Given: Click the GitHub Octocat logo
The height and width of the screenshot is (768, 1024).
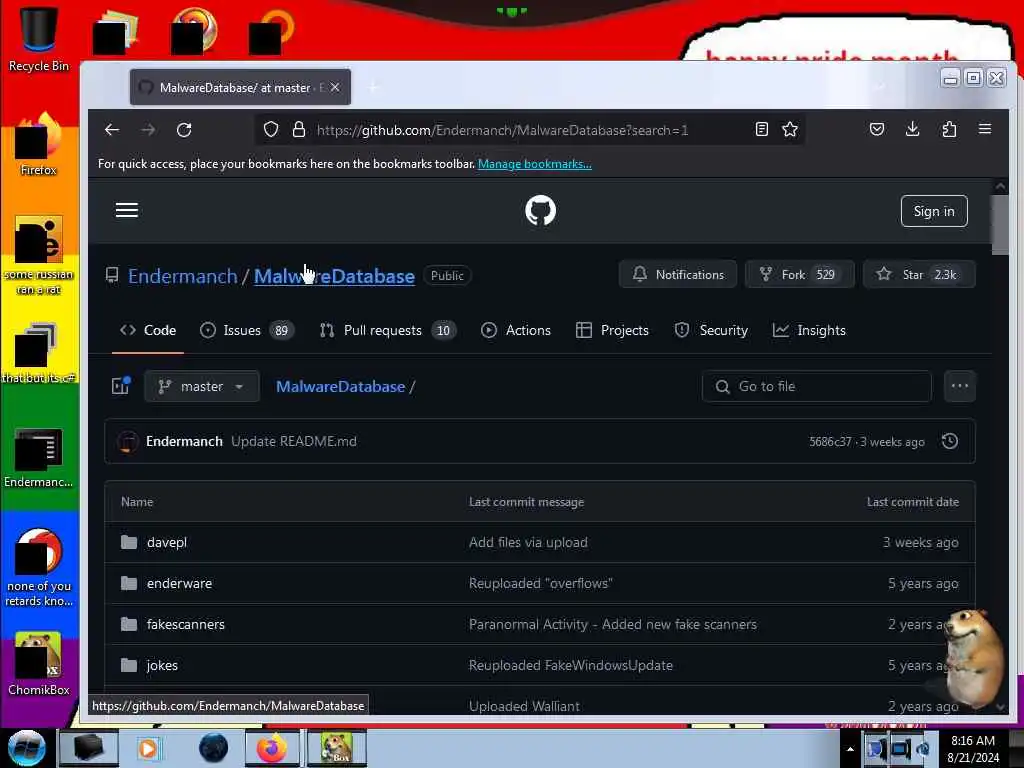Looking at the screenshot, I should [541, 210].
